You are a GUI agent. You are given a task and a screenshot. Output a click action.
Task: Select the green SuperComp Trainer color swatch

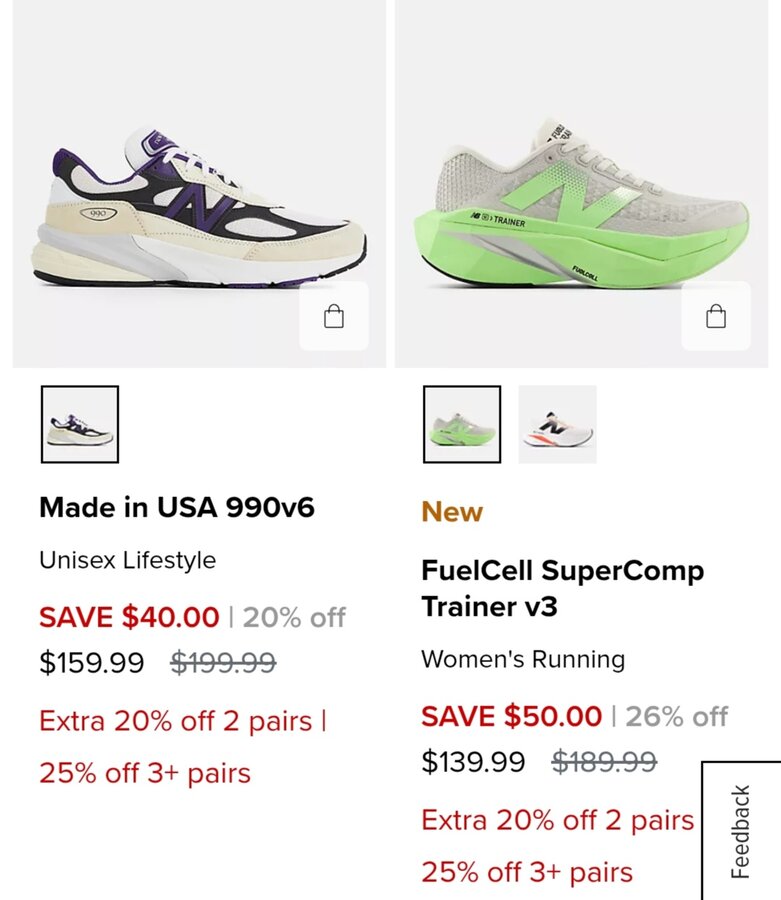tap(462, 424)
